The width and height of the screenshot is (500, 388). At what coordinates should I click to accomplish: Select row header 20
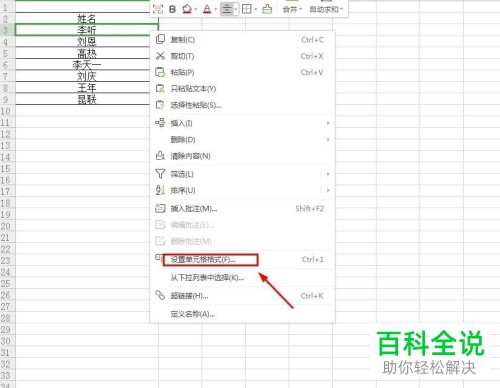pos(7,226)
